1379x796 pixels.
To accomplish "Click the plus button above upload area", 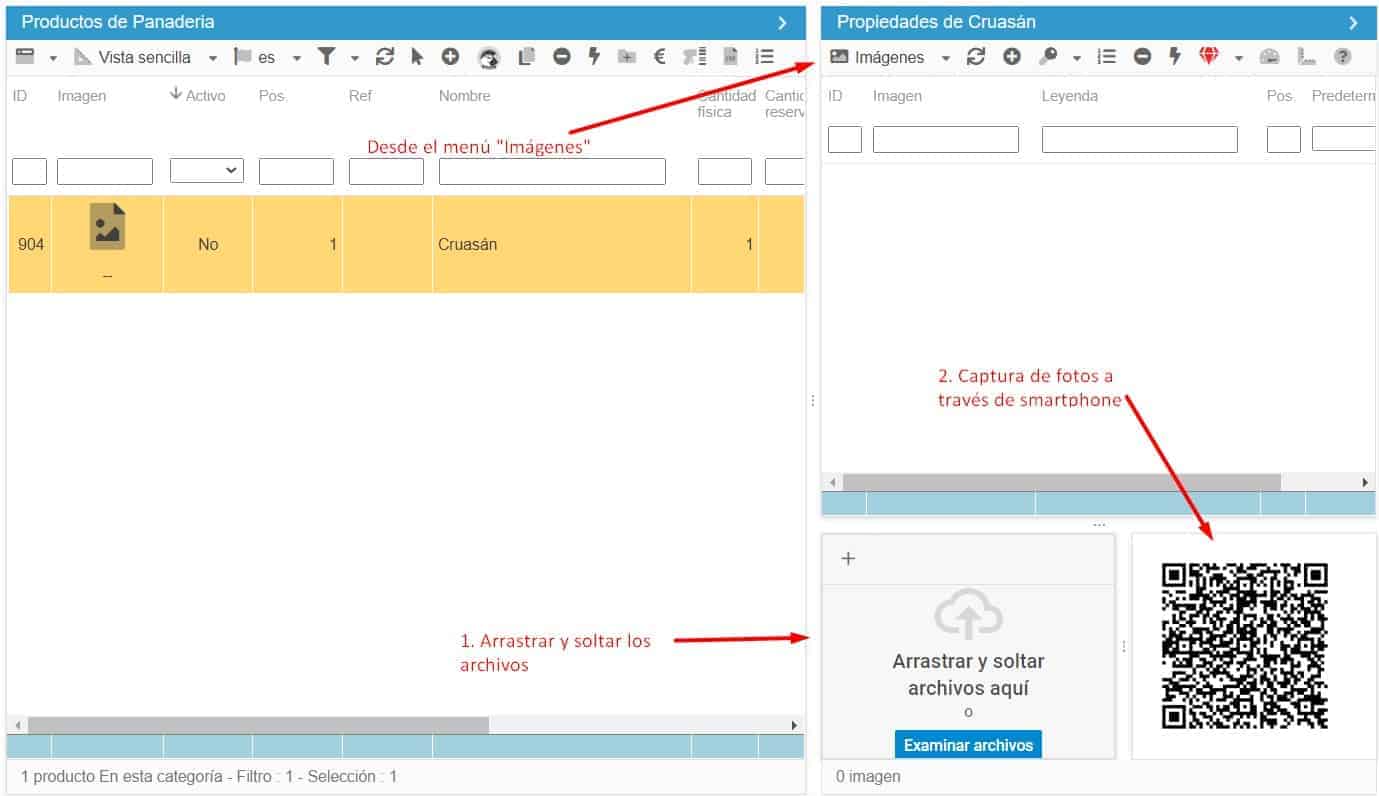I will click(x=848, y=558).
